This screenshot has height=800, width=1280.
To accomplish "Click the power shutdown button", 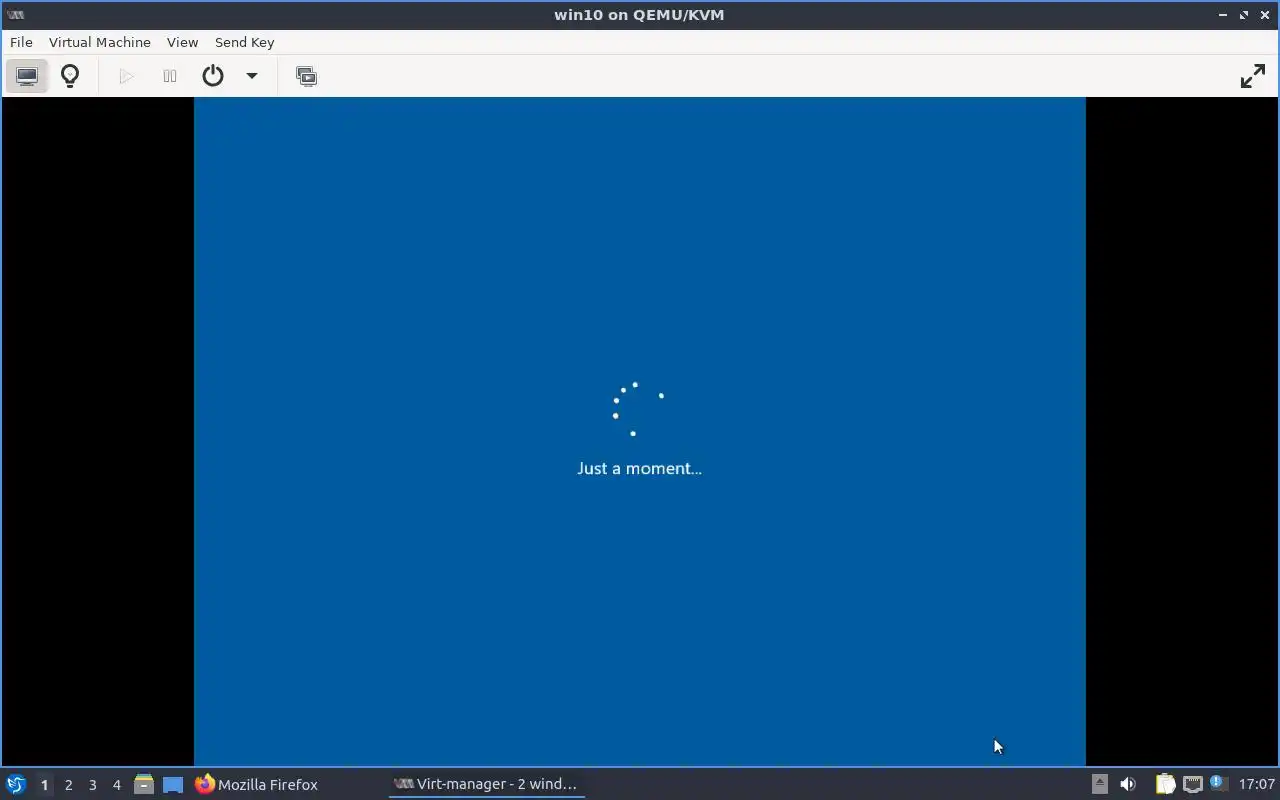I will click(x=213, y=76).
